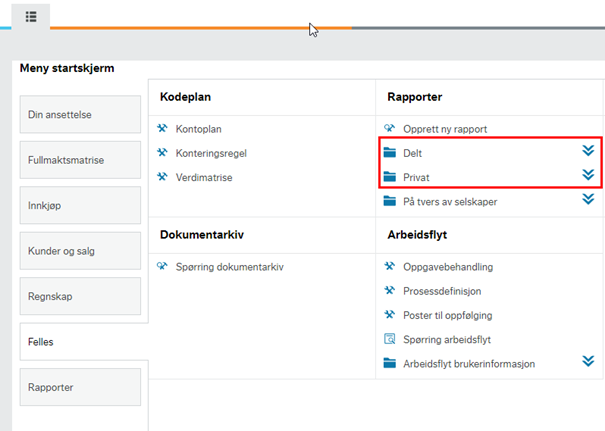The image size is (605, 431).
Task: Click the Delt folder icon
Action: 390,153
